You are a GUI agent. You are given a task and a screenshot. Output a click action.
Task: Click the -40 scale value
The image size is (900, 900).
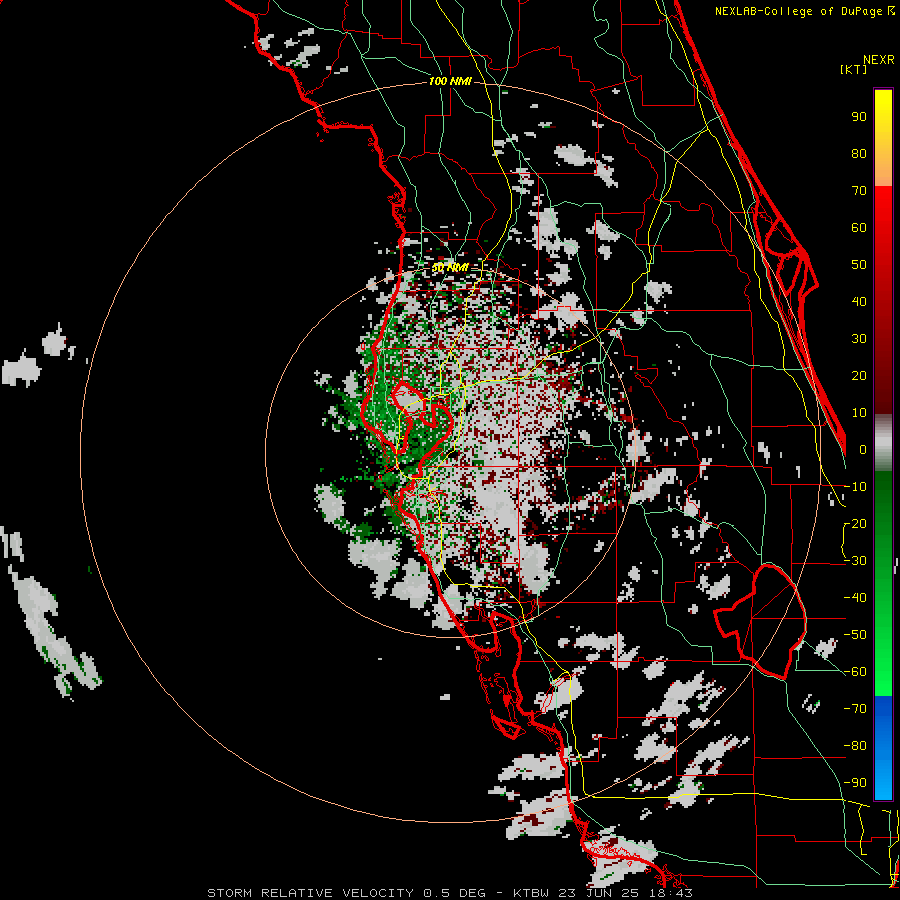[855, 598]
